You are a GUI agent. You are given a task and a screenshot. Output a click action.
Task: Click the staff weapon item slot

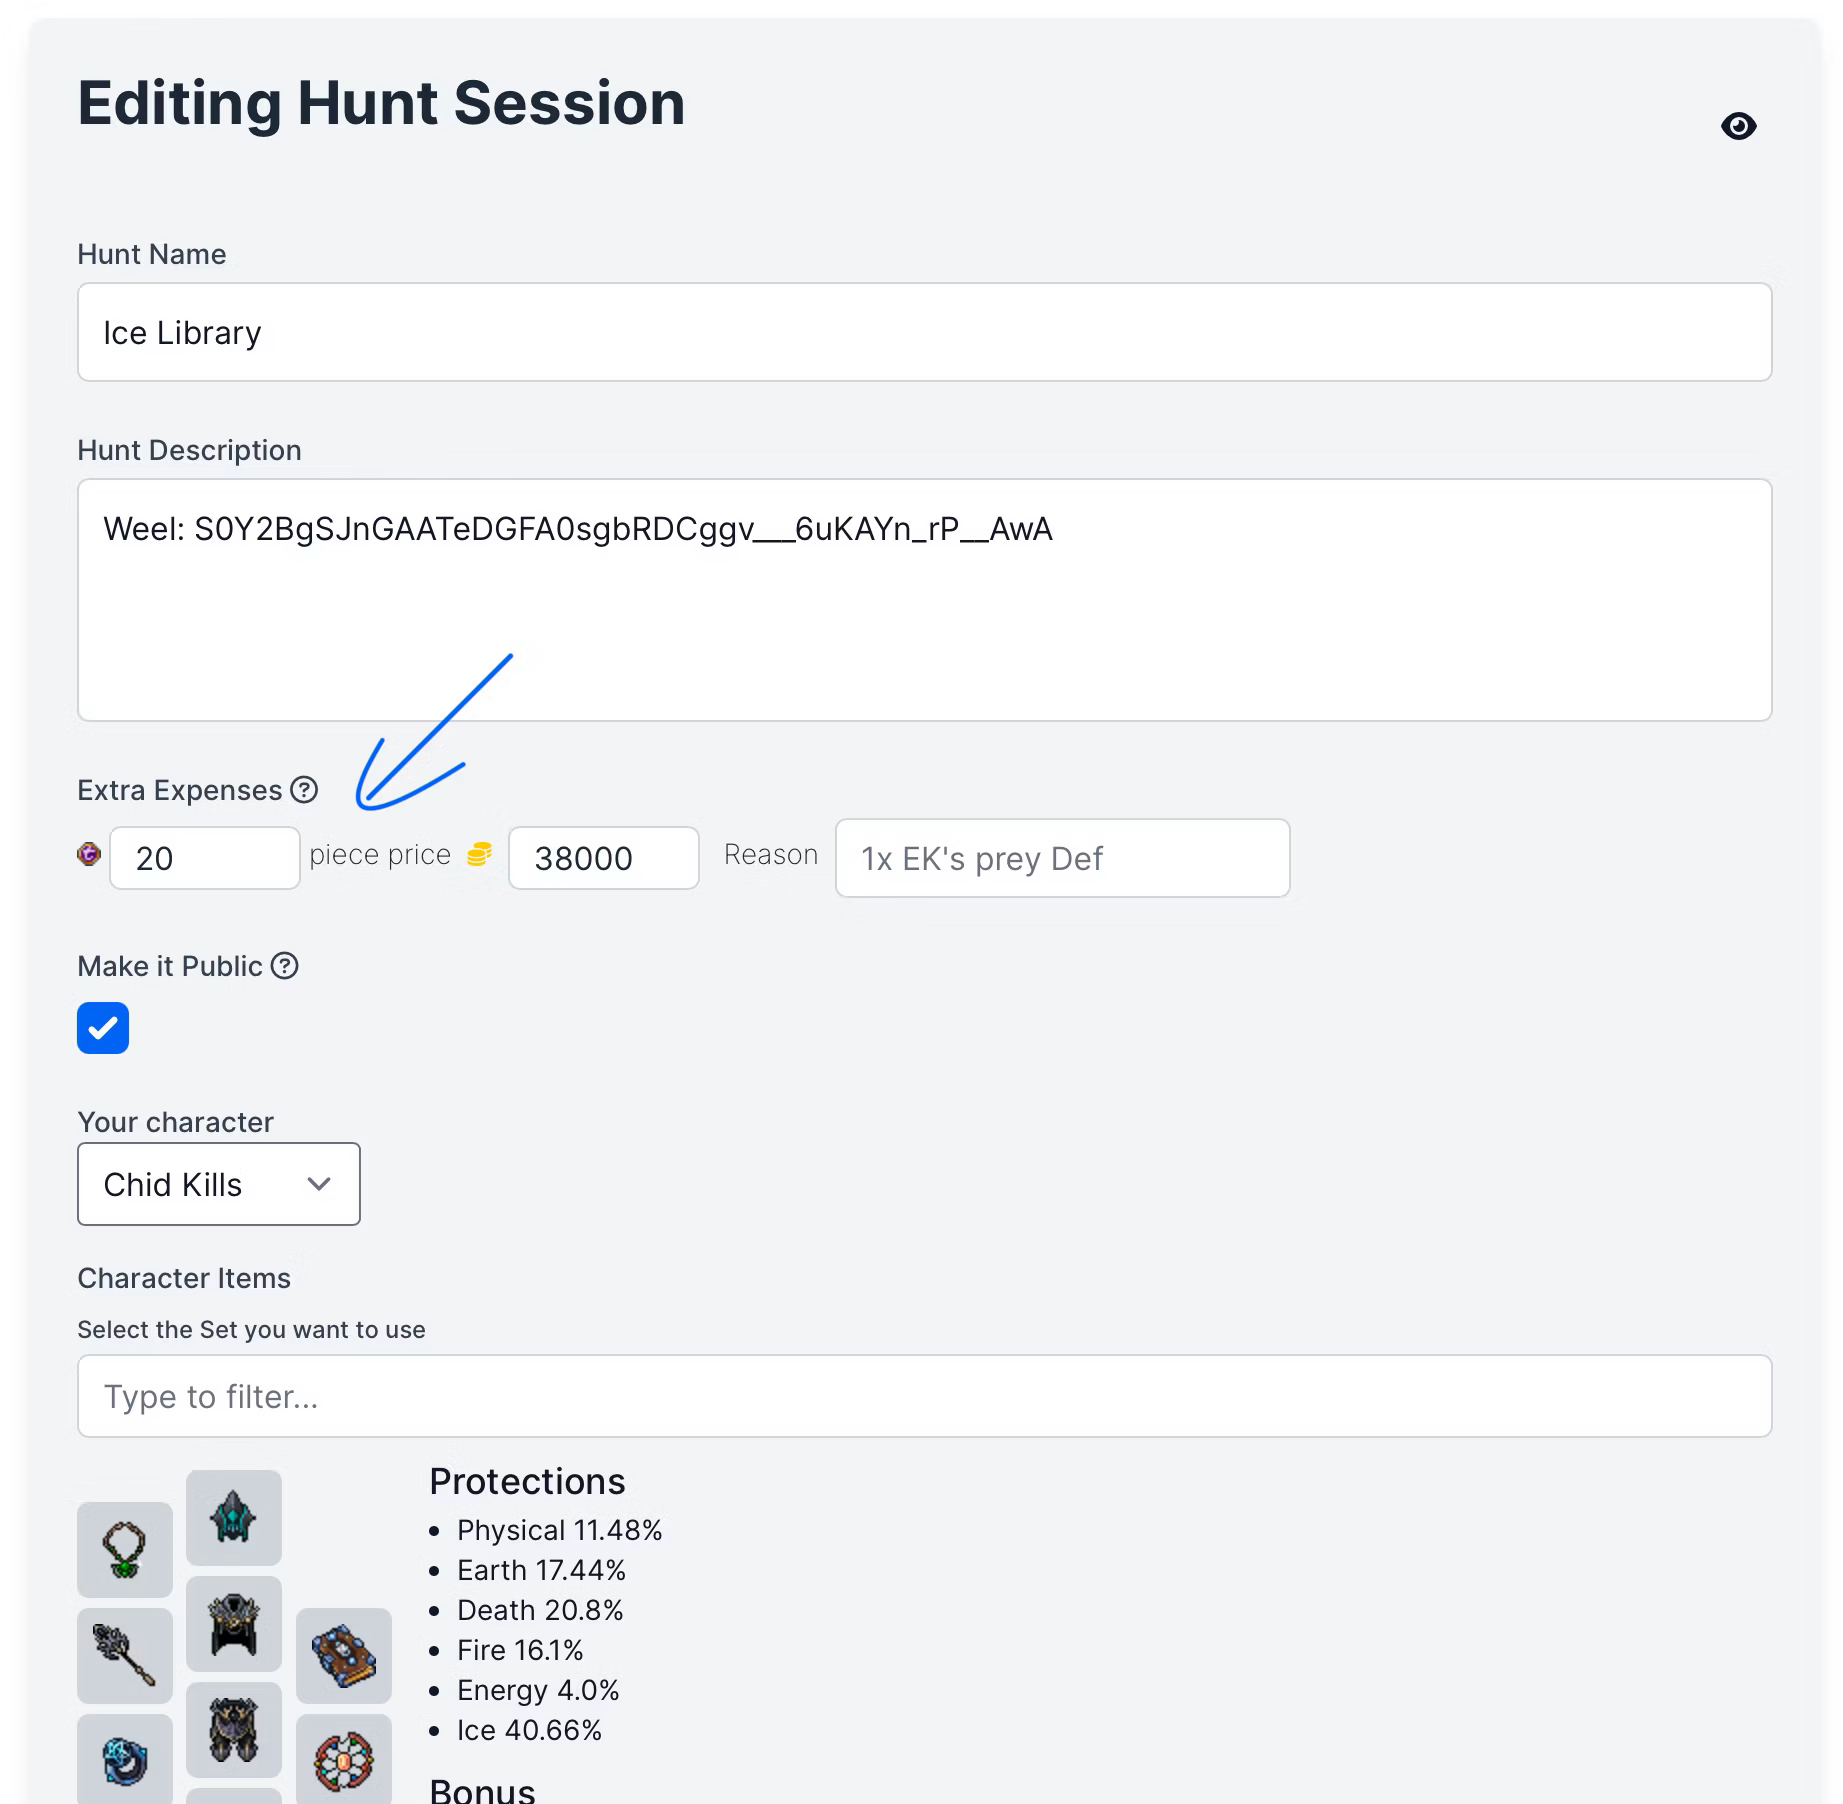125,1655
